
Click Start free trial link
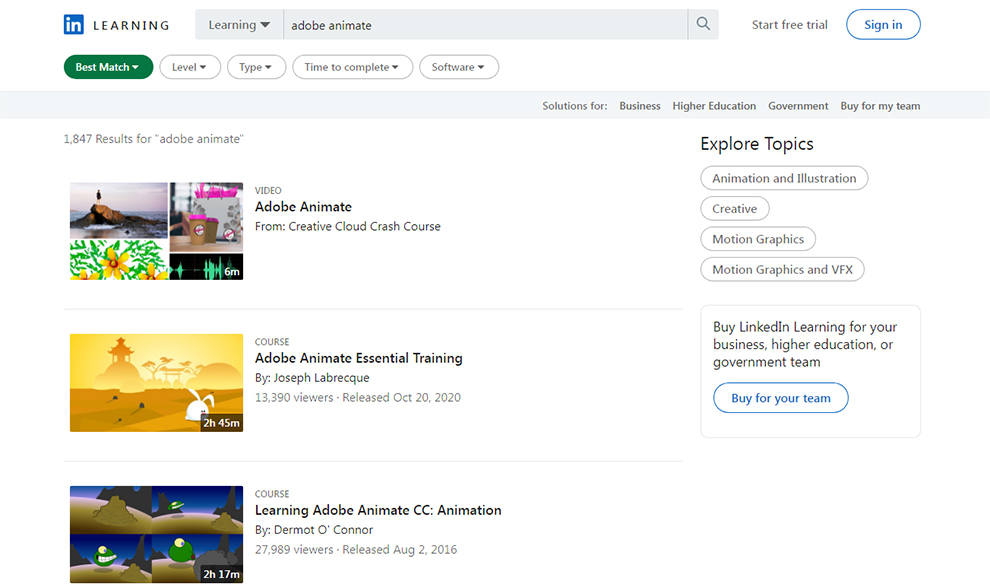pos(789,25)
